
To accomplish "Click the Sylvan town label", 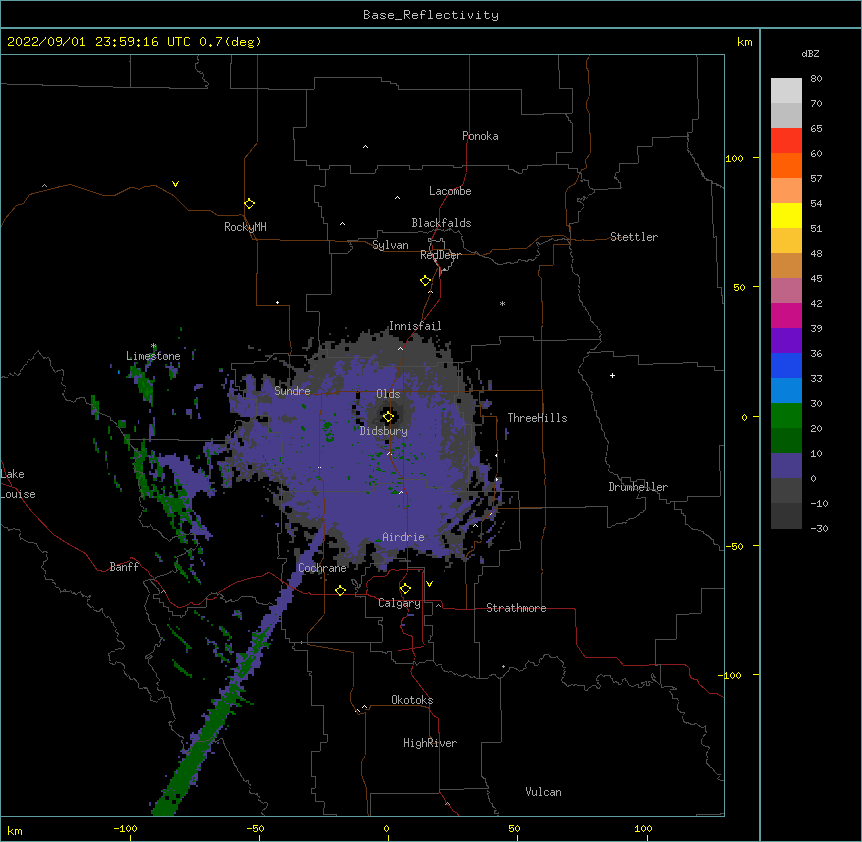I will point(390,245).
